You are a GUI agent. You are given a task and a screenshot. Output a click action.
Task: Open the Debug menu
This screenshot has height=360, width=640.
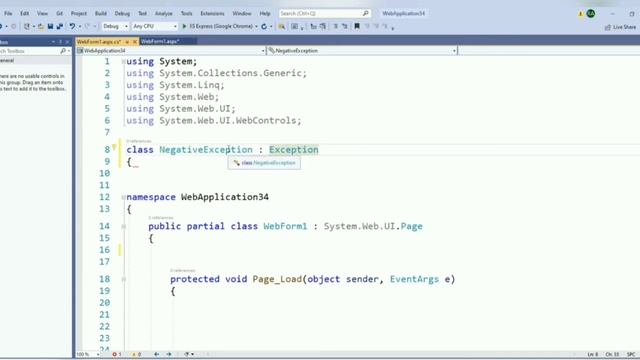coord(122,13)
